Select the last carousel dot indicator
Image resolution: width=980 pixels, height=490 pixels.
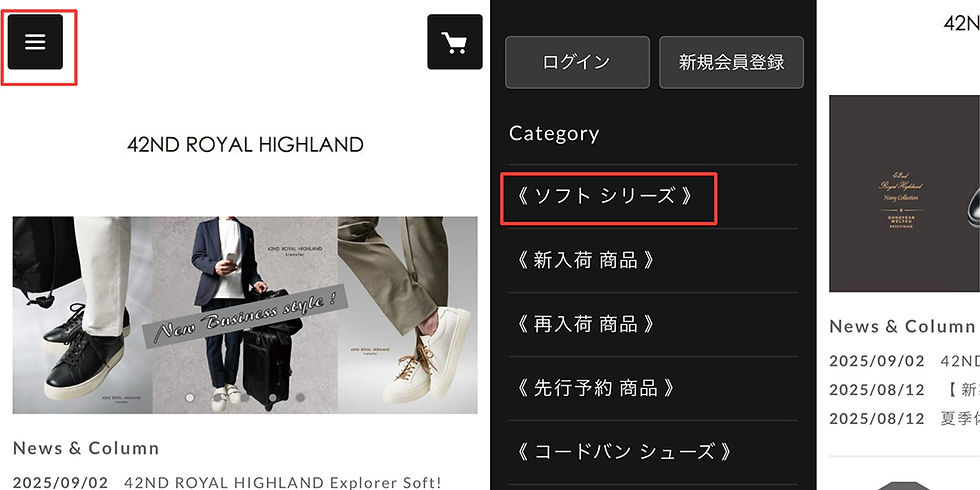[300, 398]
